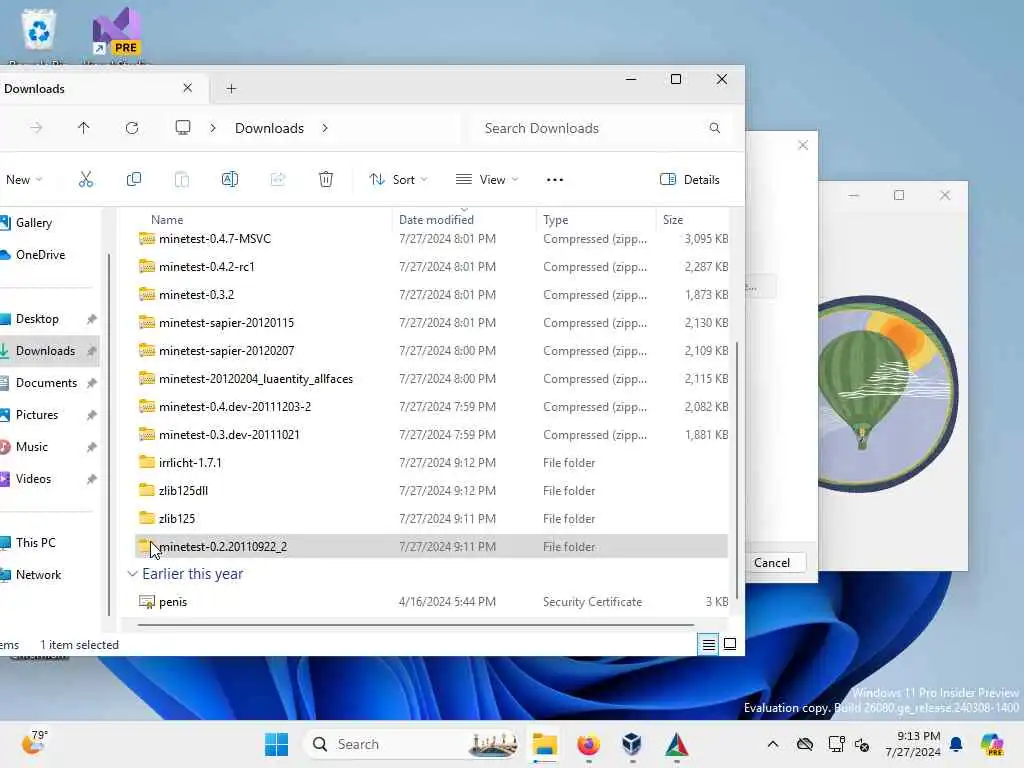Click the Search Downloads input field
The height and width of the screenshot is (768, 1024).
click(x=601, y=128)
